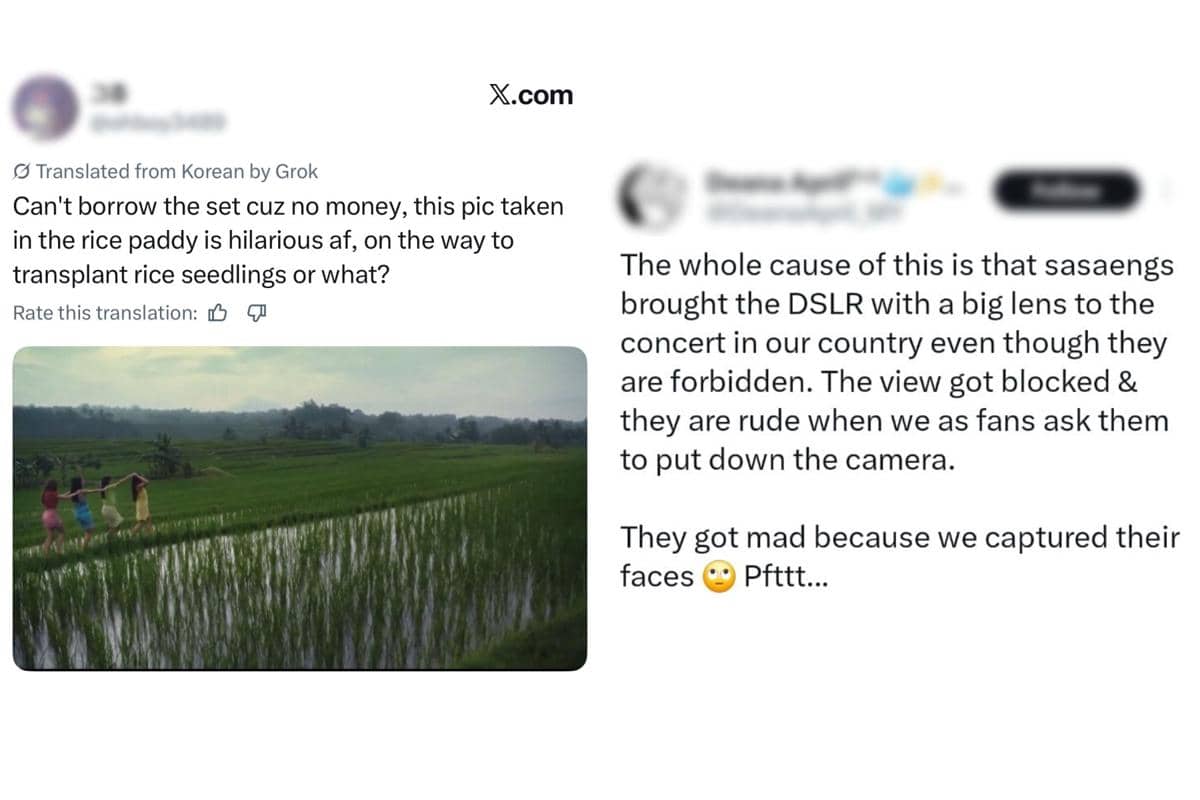Click the Grok translation icon
This screenshot has height=800, width=1200.
point(20,171)
